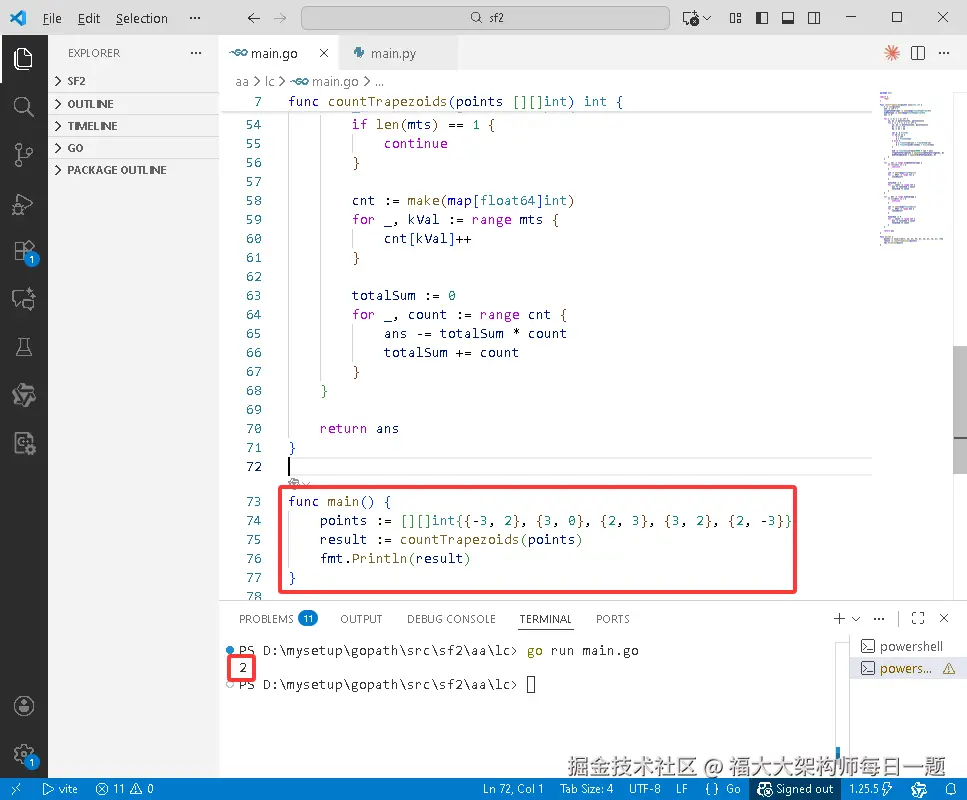Image resolution: width=967 pixels, height=800 pixels.
Task: Close the bottom panel
Action: (944, 618)
